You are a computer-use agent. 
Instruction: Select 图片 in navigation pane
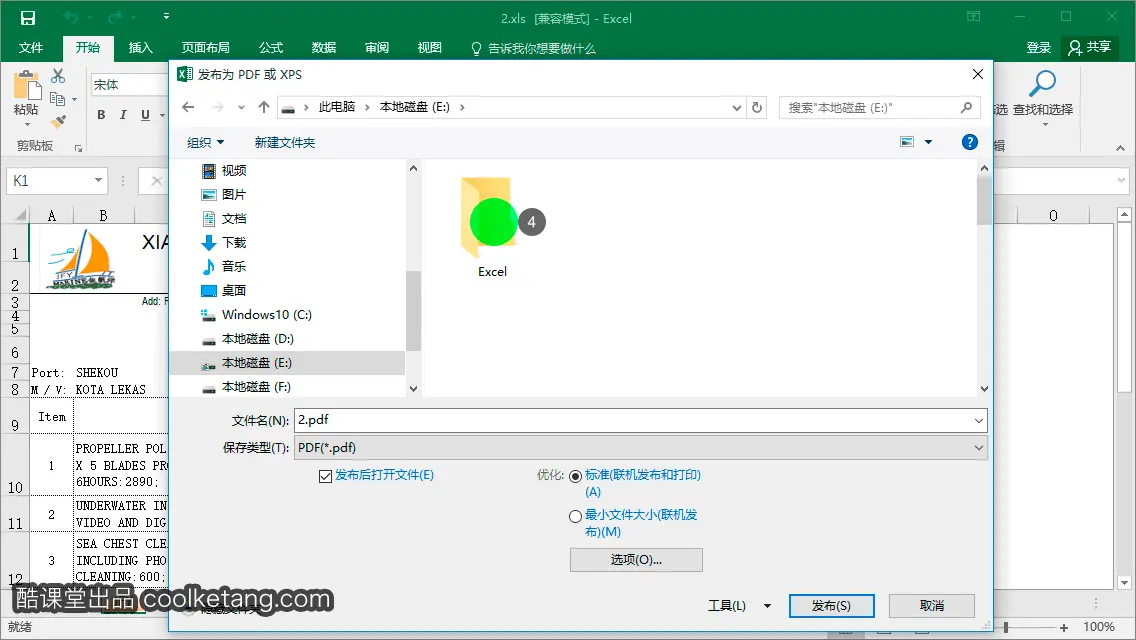click(x=234, y=194)
